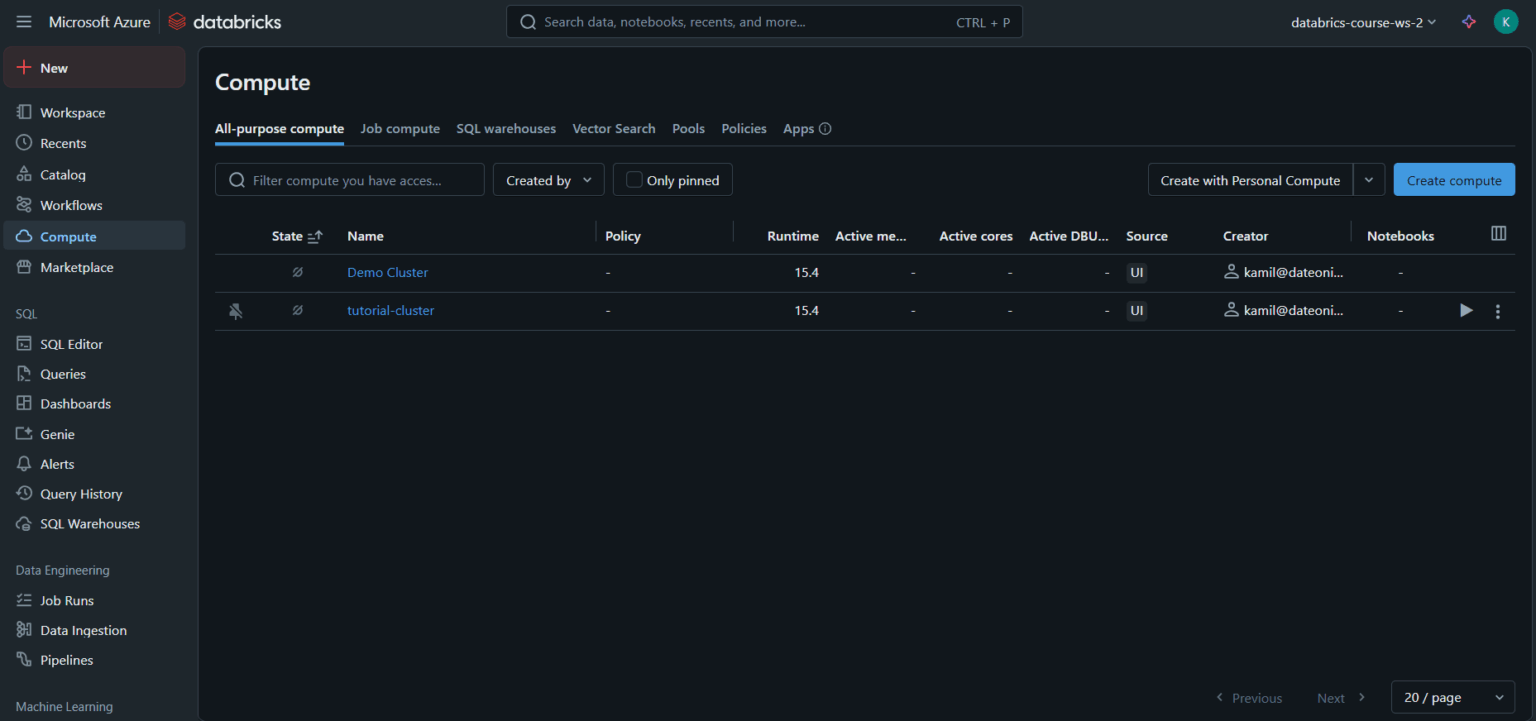1536x721 pixels.
Task: Start the tutorial-cluster with the play button
Action: (x=1466, y=311)
